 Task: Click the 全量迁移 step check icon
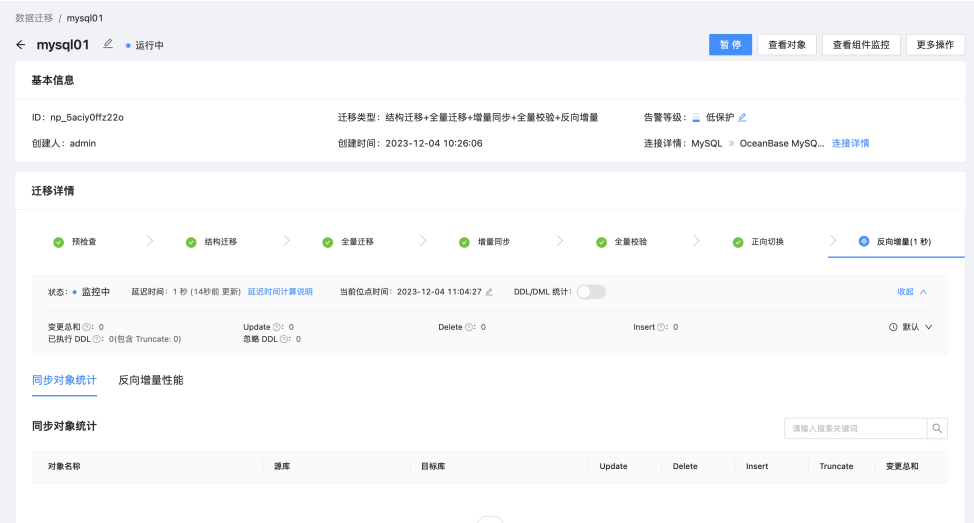(327, 242)
